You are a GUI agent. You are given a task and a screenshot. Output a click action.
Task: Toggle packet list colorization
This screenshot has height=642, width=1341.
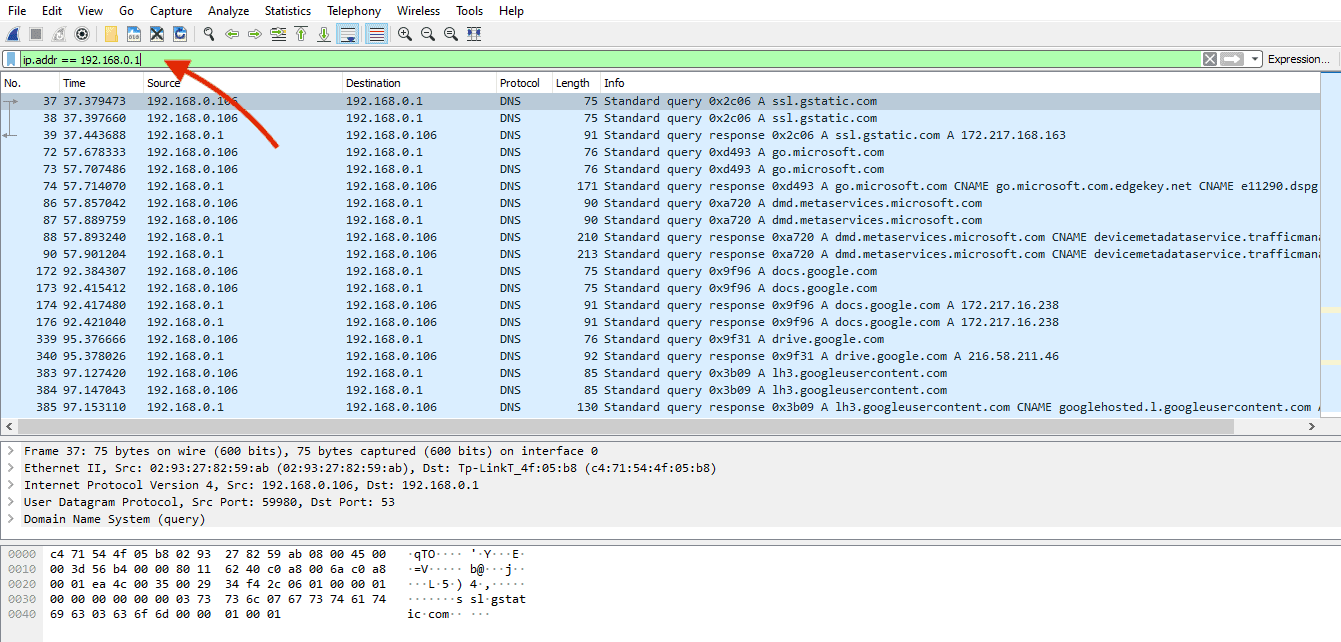pos(377,33)
